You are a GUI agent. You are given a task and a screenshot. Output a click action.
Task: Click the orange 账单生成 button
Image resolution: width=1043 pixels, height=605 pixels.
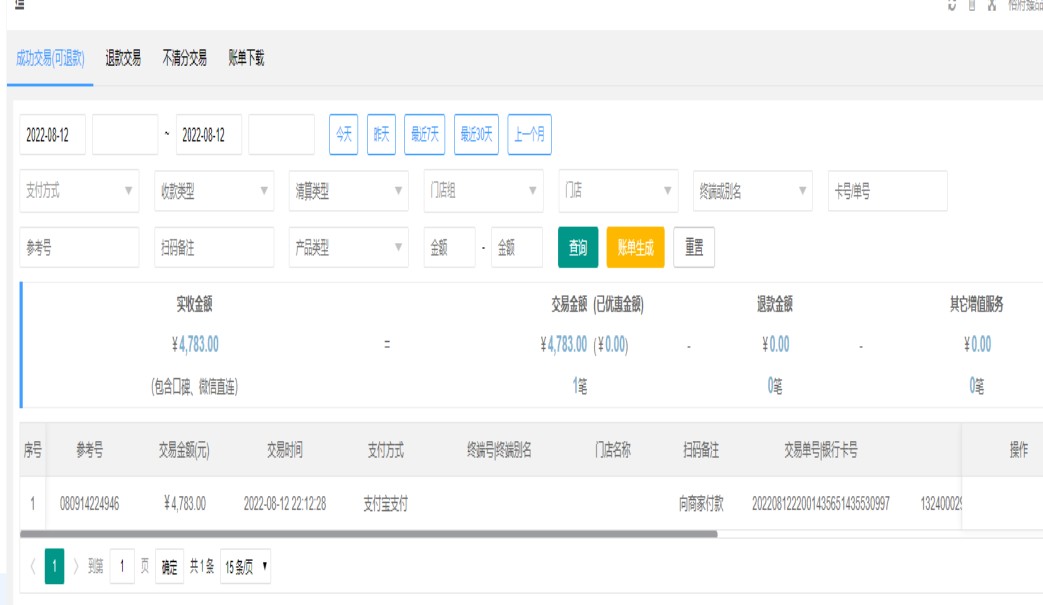coord(635,248)
